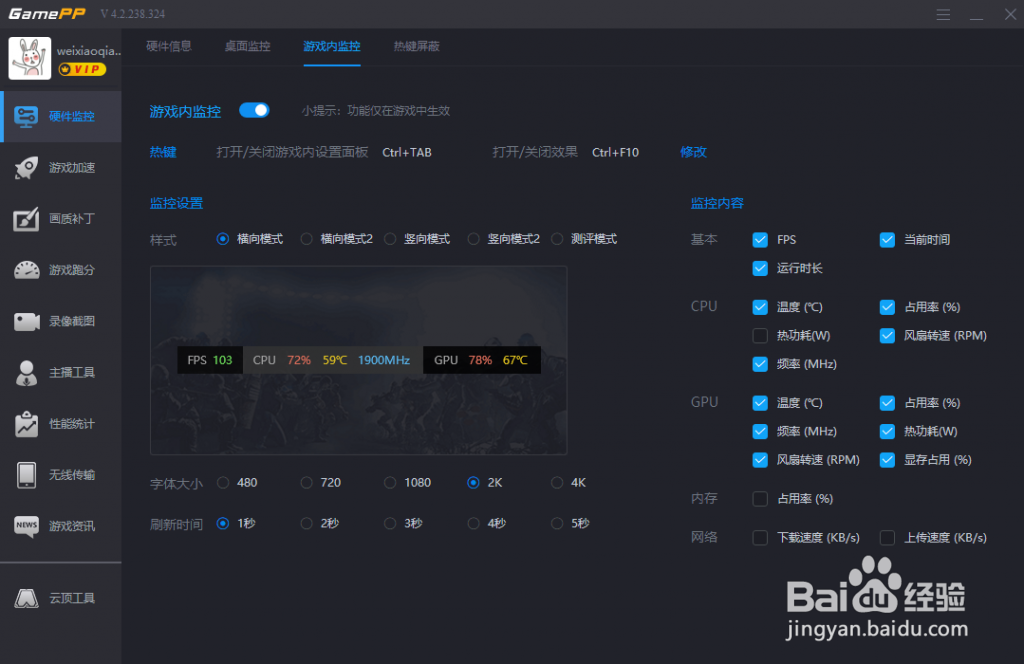The height and width of the screenshot is (664, 1024).
Task: Open the 性能统计 performance statistics panel
Action: coord(60,422)
